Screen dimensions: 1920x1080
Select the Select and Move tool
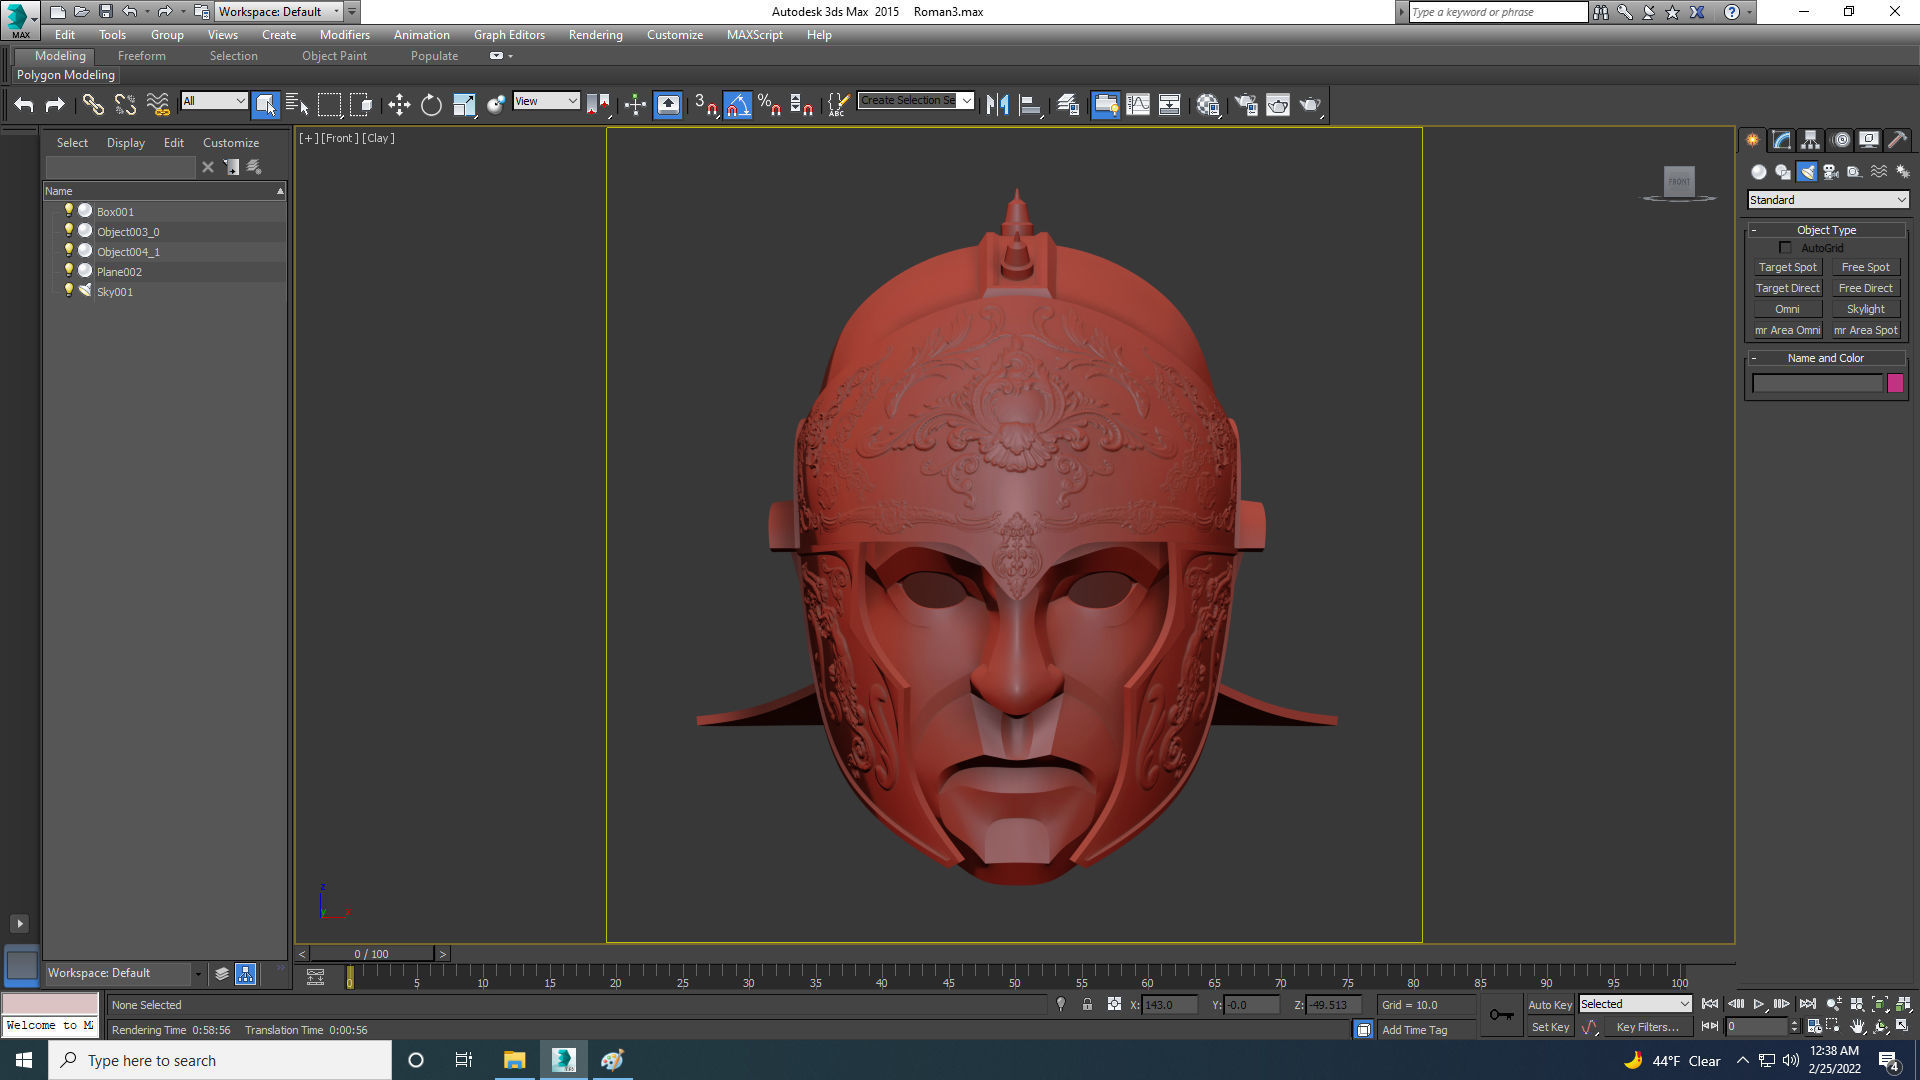(x=399, y=104)
